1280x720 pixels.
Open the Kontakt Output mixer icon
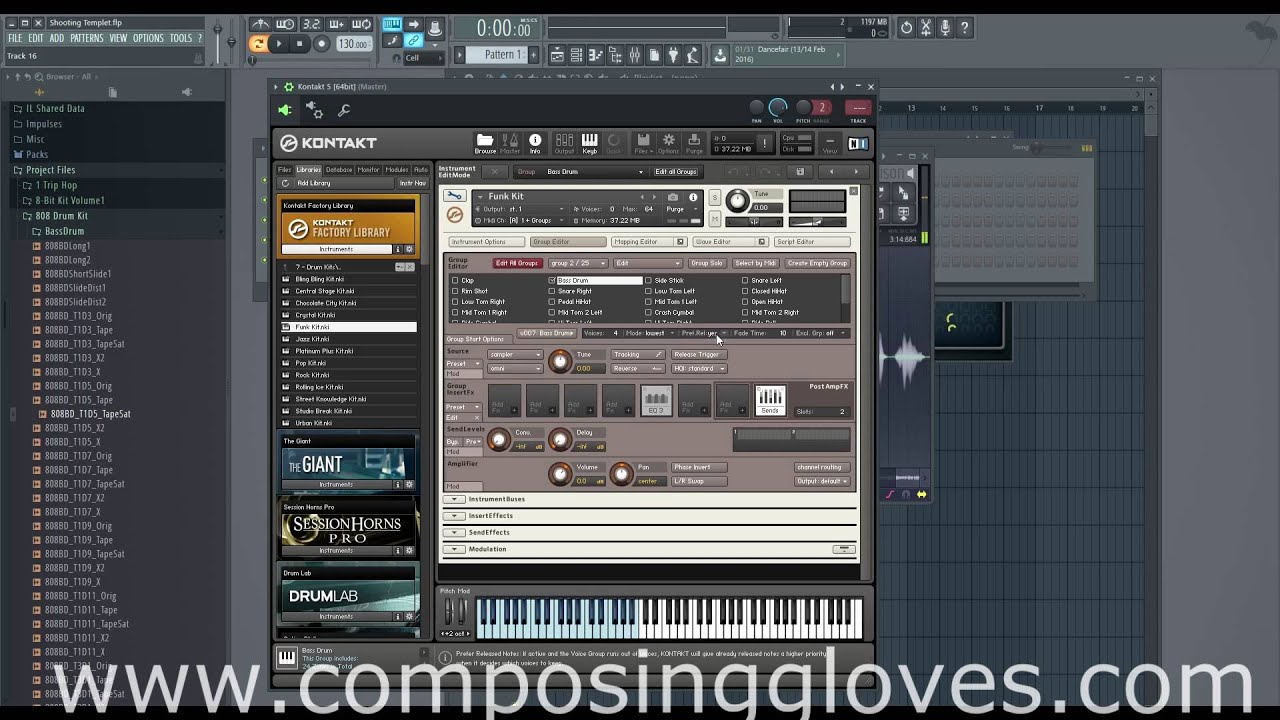pyautogui.click(x=564, y=143)
